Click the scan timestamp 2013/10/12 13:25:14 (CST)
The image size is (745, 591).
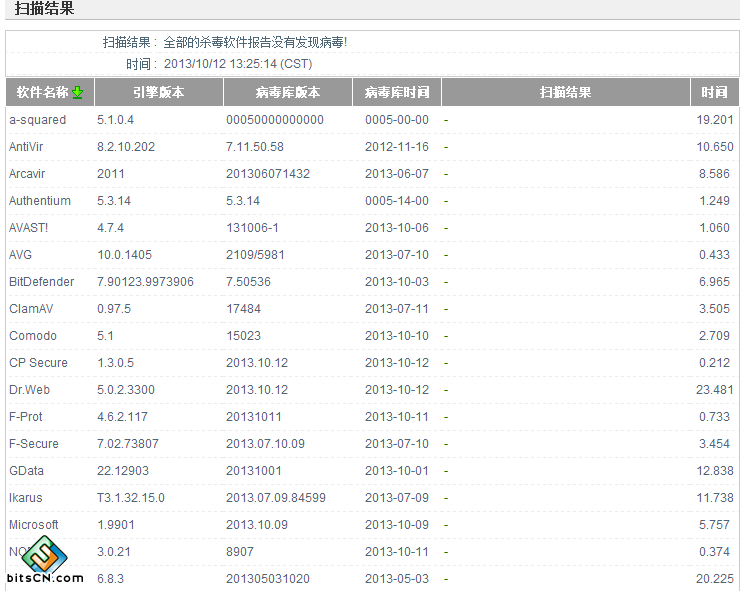(238, 64)
